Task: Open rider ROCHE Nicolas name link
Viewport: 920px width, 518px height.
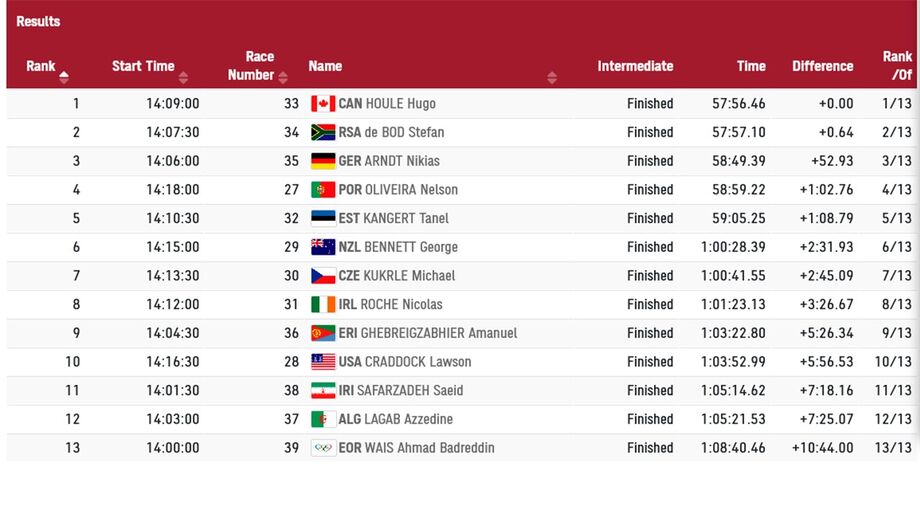Action: pos(401,305)
